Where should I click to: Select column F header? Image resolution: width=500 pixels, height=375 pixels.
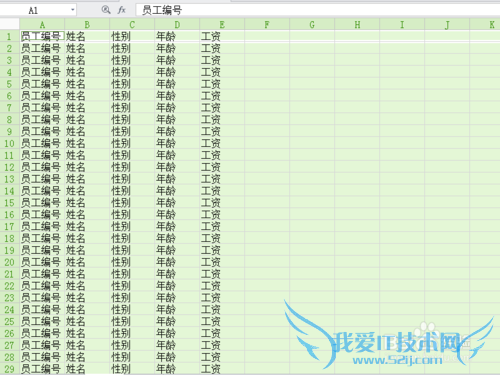267,24
